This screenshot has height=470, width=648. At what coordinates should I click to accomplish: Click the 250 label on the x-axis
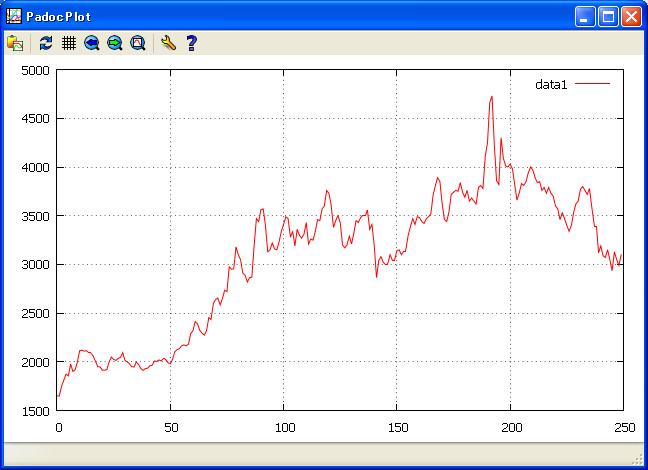[622, 426]
